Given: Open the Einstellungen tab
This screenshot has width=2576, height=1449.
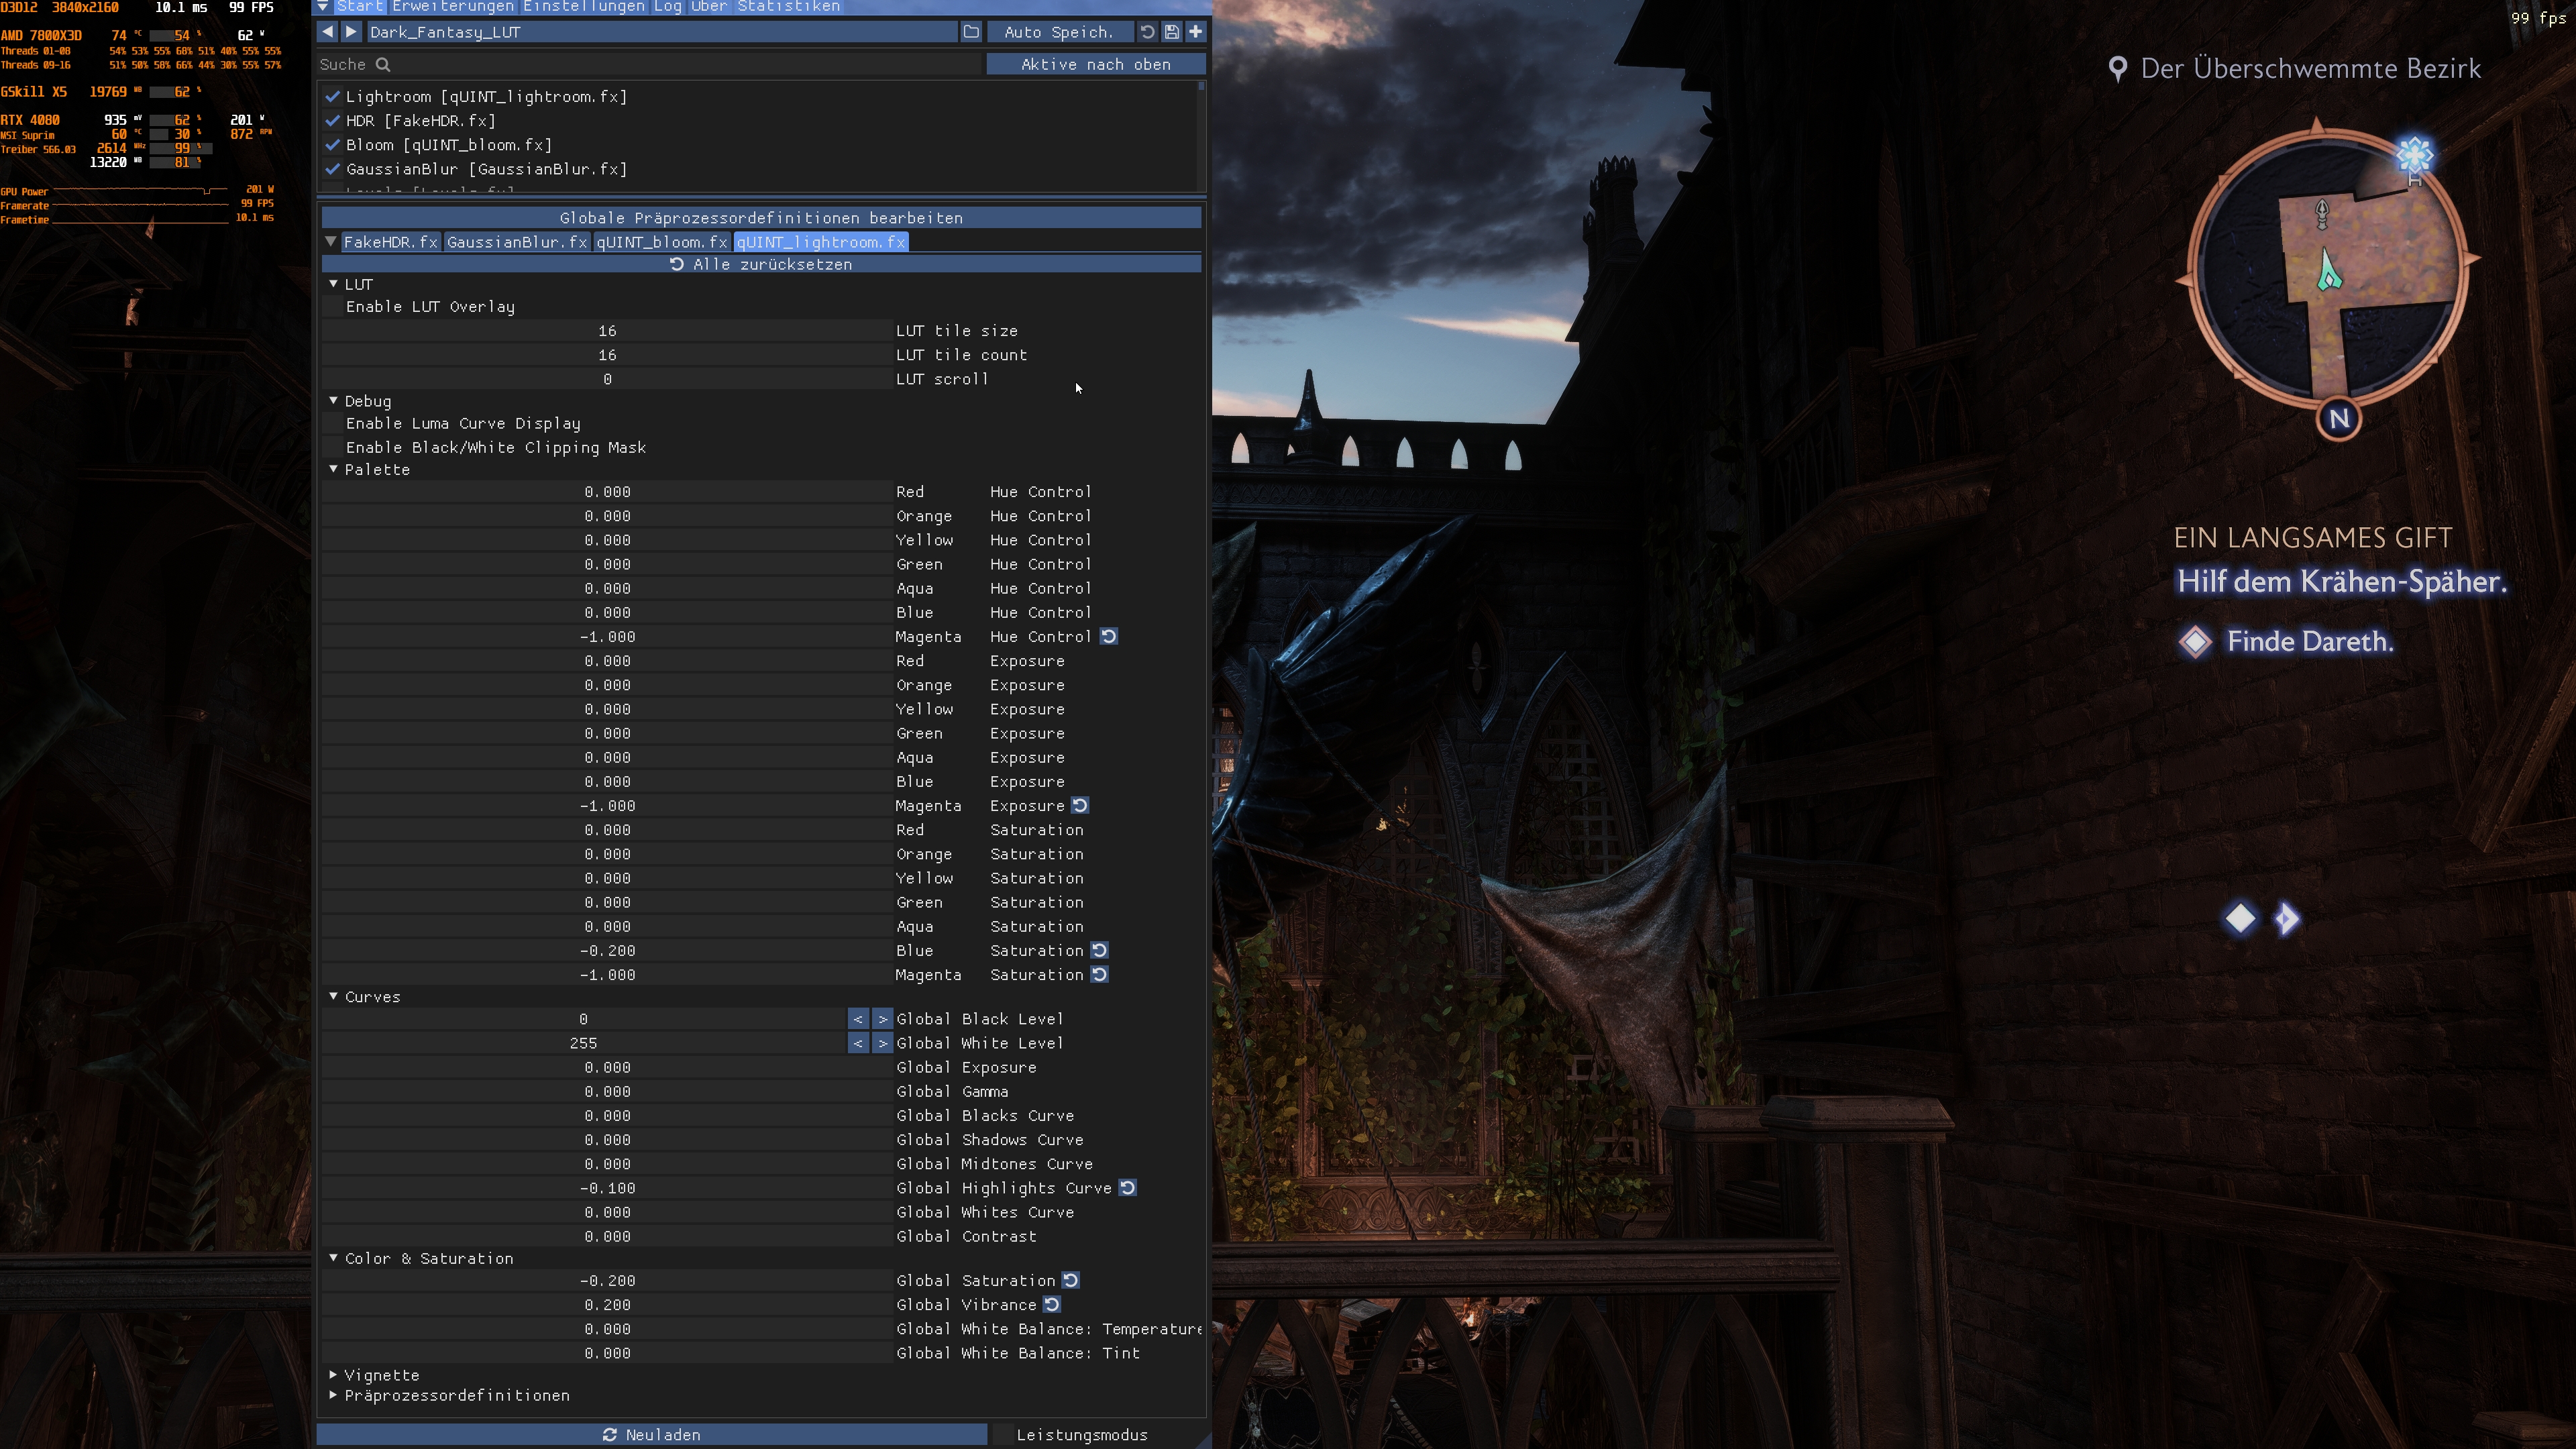Looking at the screenshot, I should 583,7.
